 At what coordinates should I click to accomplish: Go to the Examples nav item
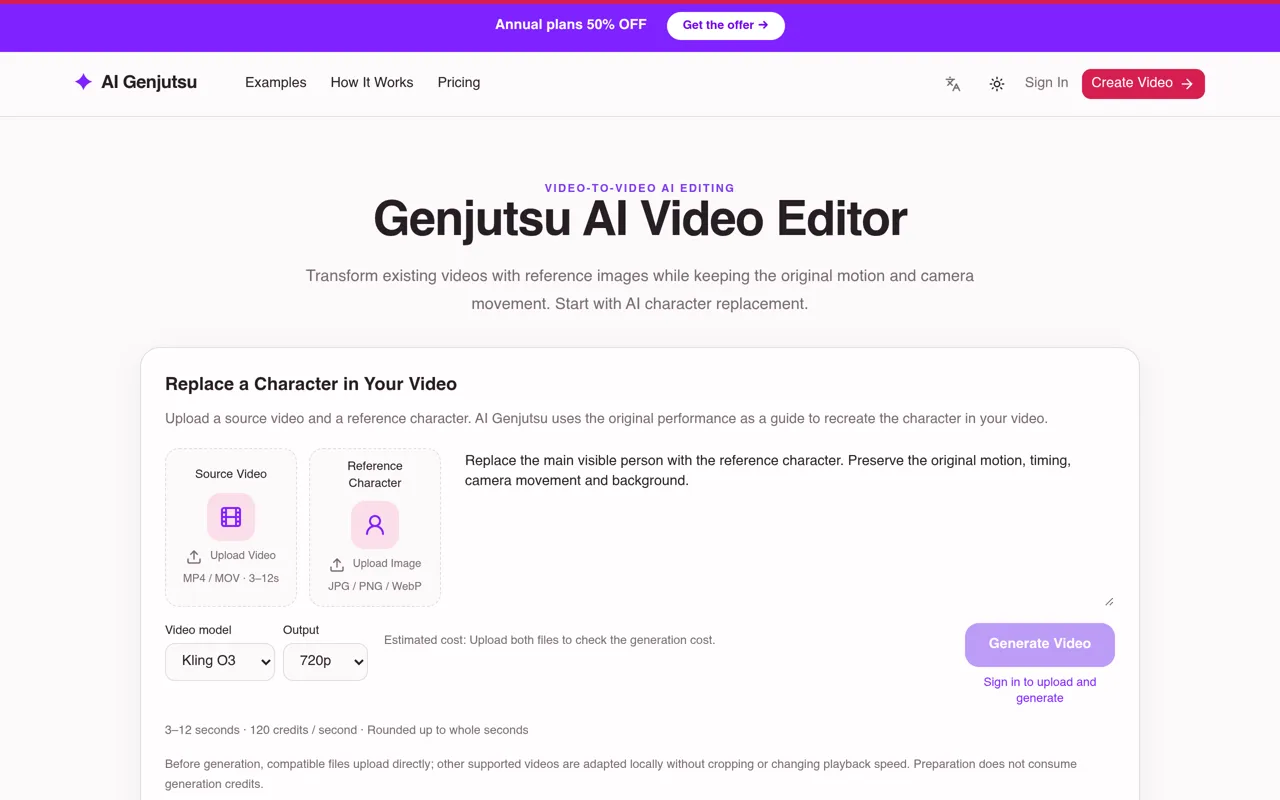tap(276, 82)
